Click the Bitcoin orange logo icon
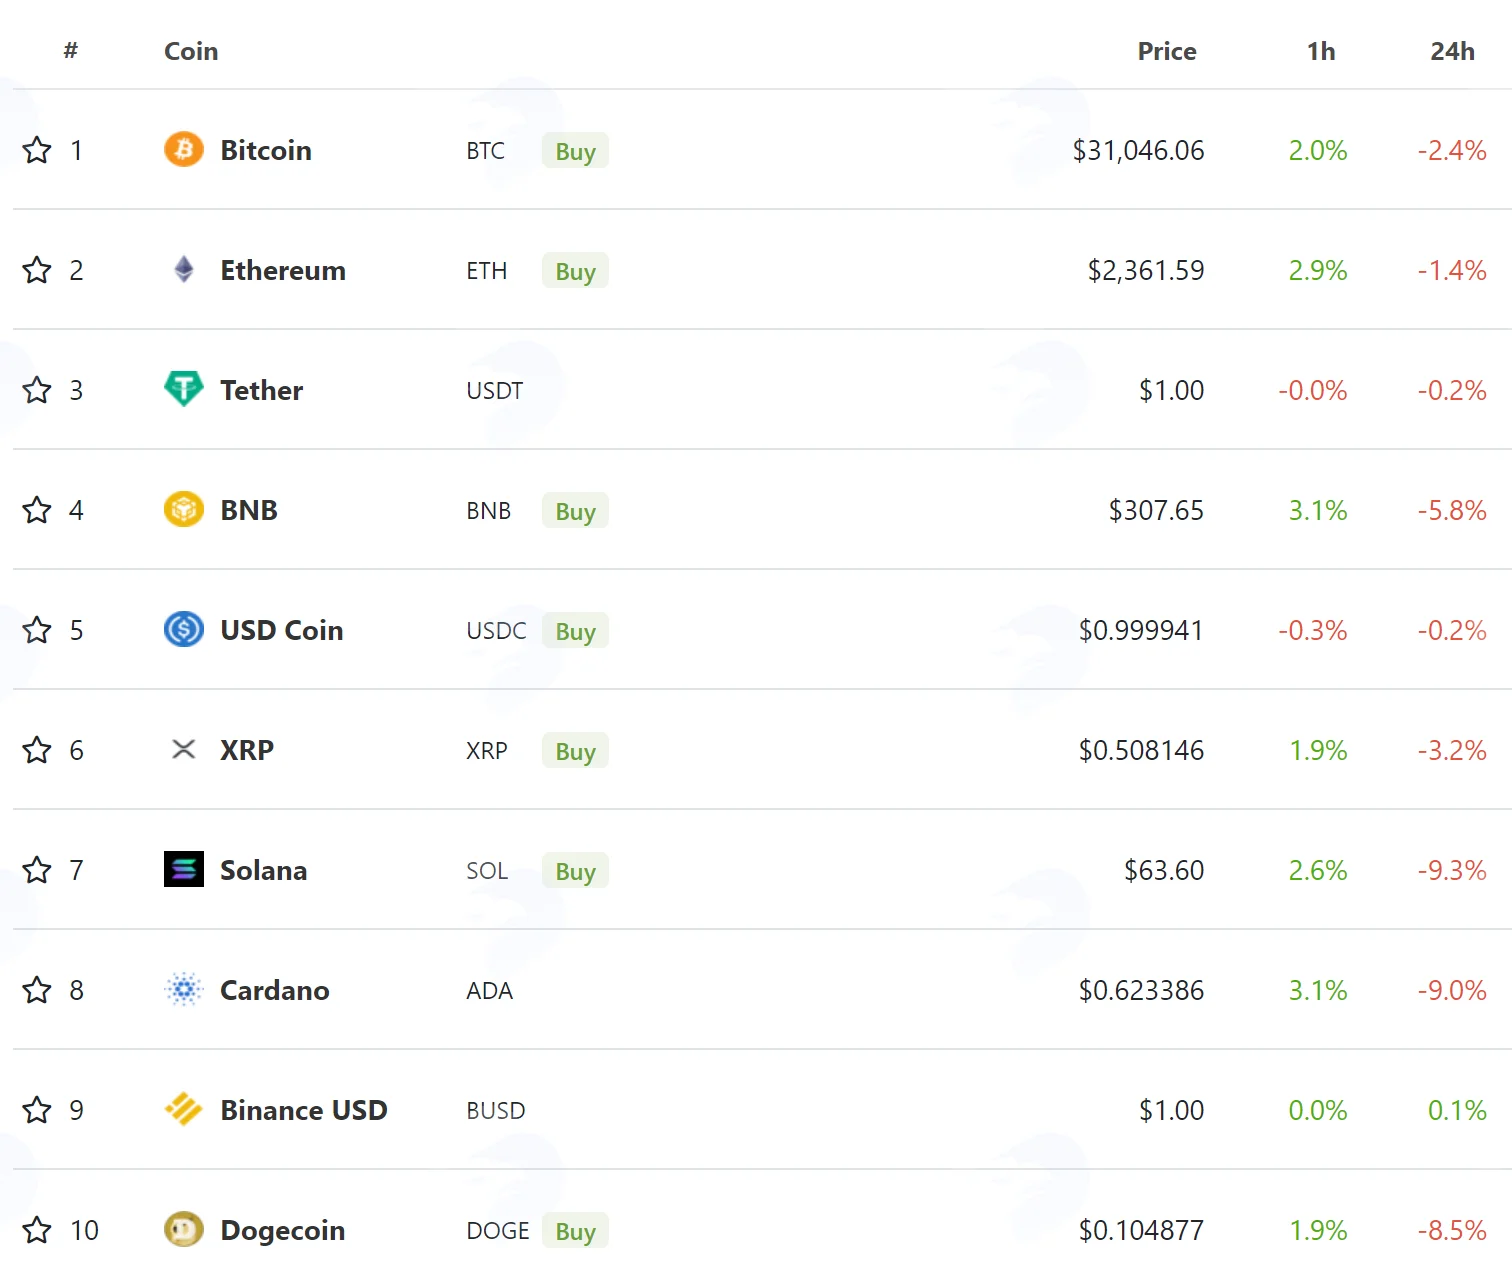1512x1288 pixels. tap(184, 150)
